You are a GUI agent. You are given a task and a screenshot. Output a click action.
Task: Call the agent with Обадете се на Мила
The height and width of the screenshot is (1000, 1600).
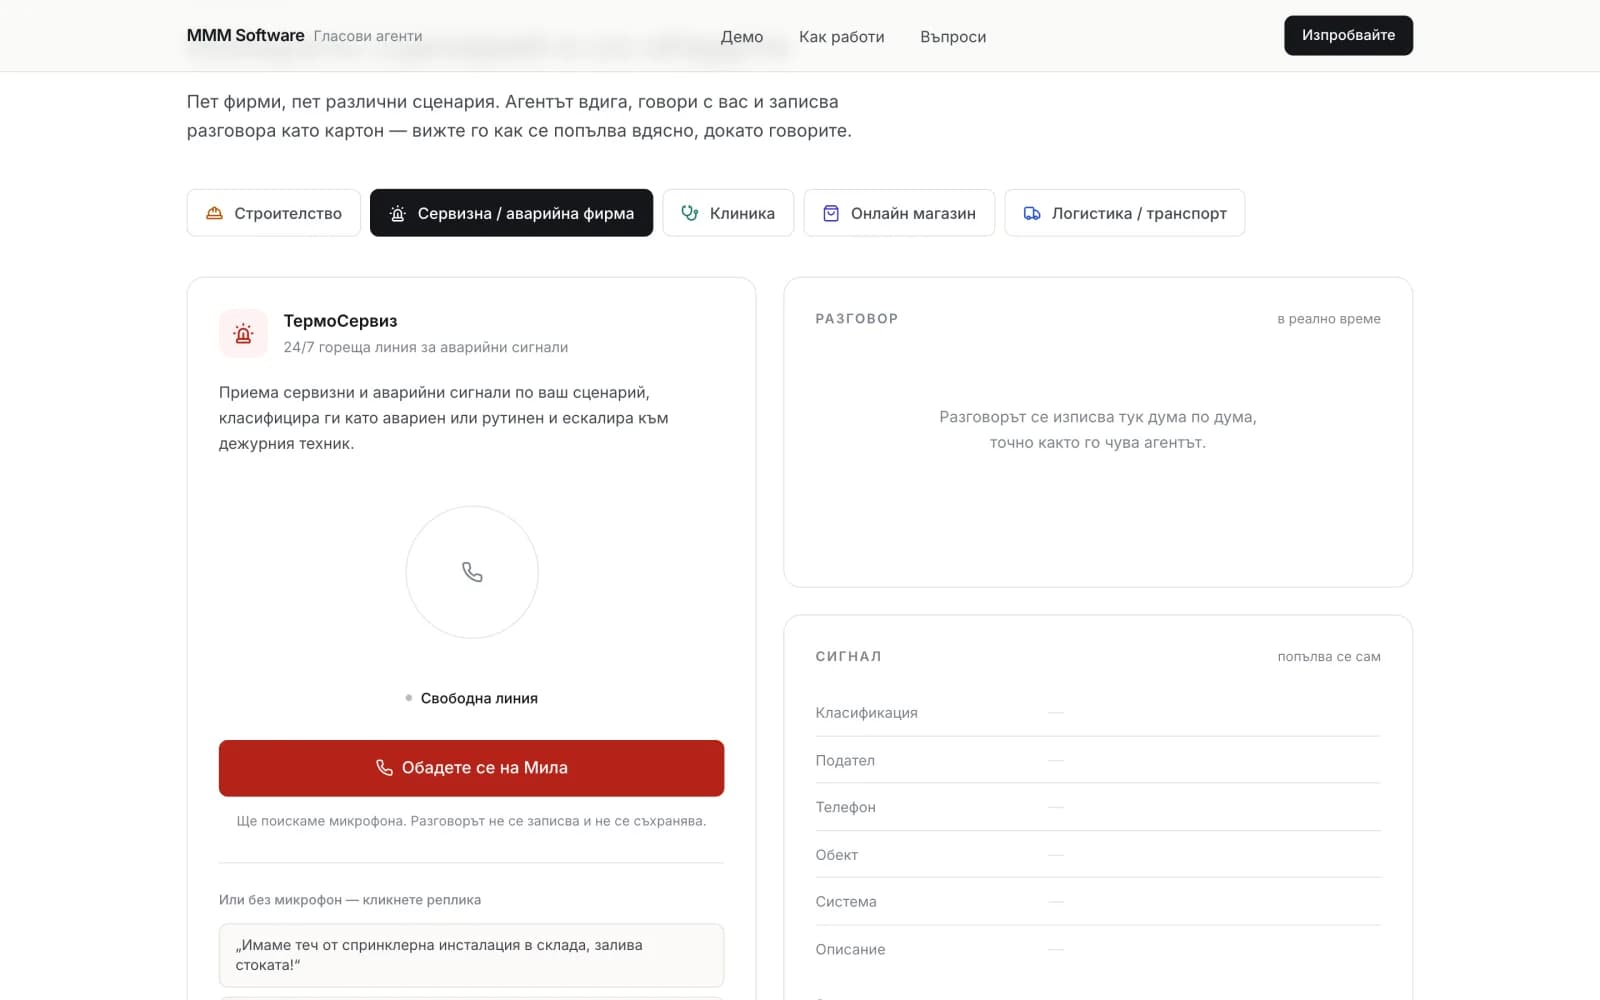[471, 768]
